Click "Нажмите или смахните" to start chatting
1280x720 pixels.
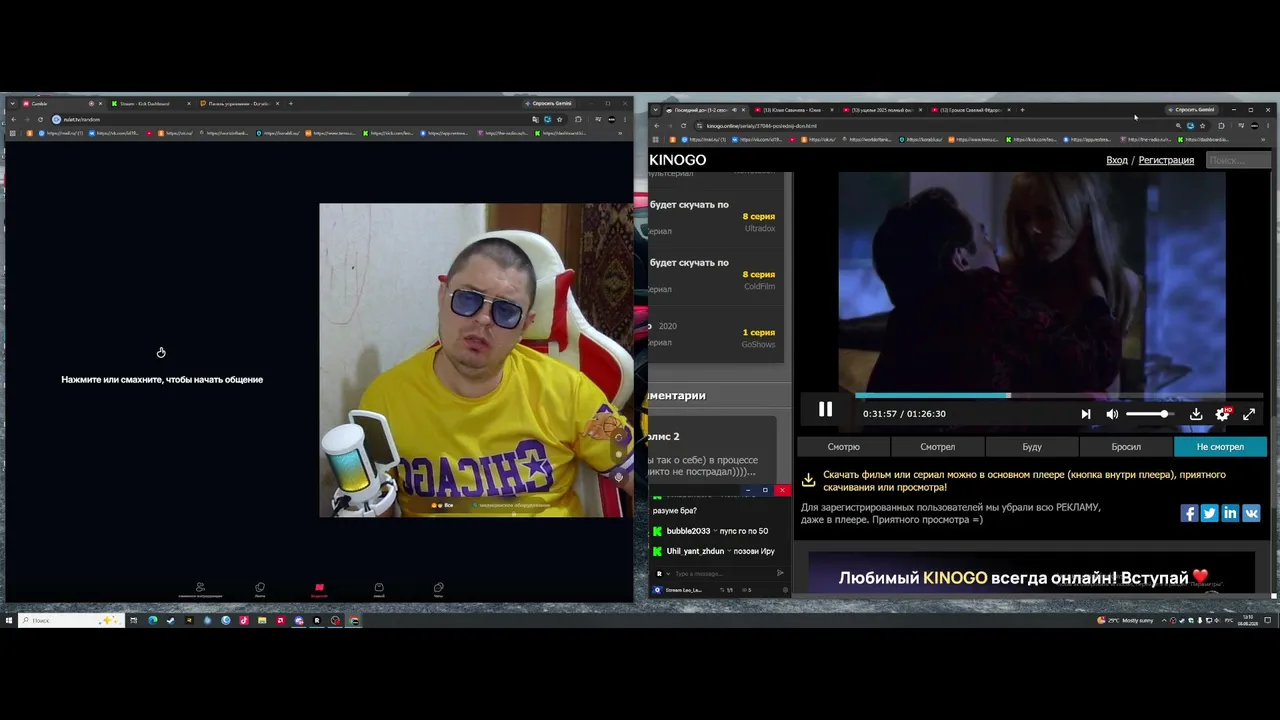(x=162, y=379)
